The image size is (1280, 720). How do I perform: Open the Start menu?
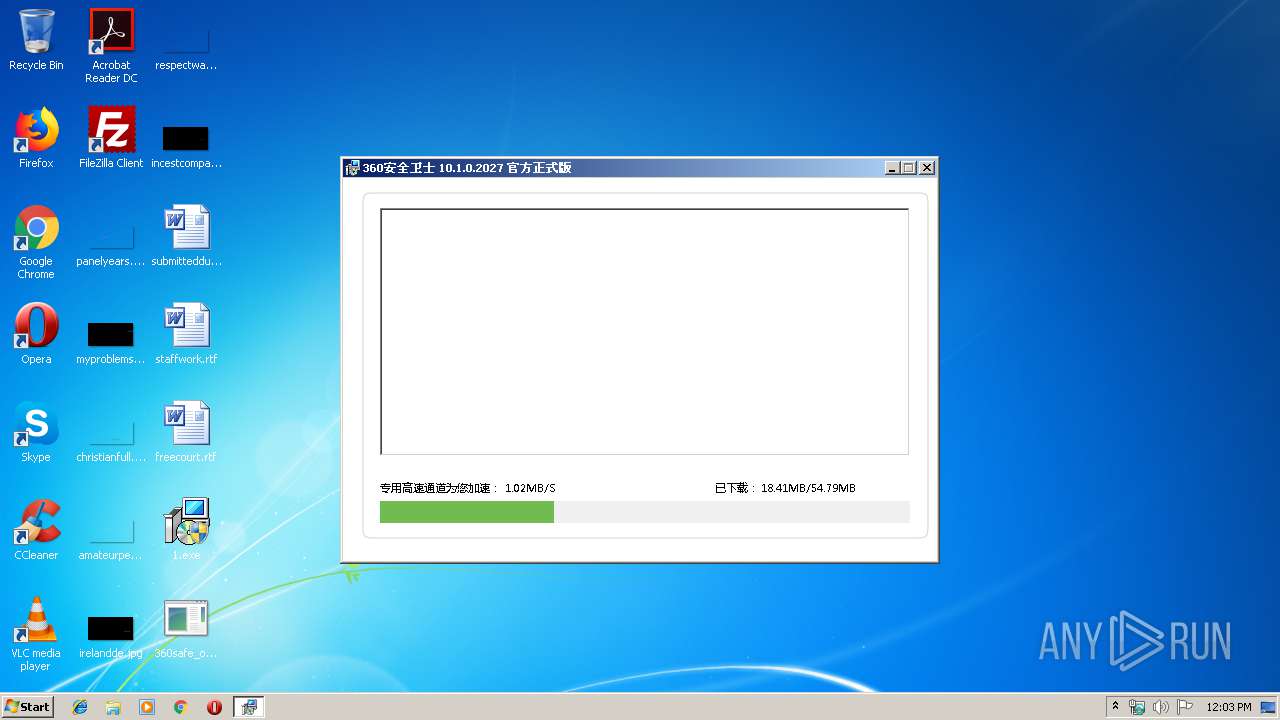click(27, 706)
